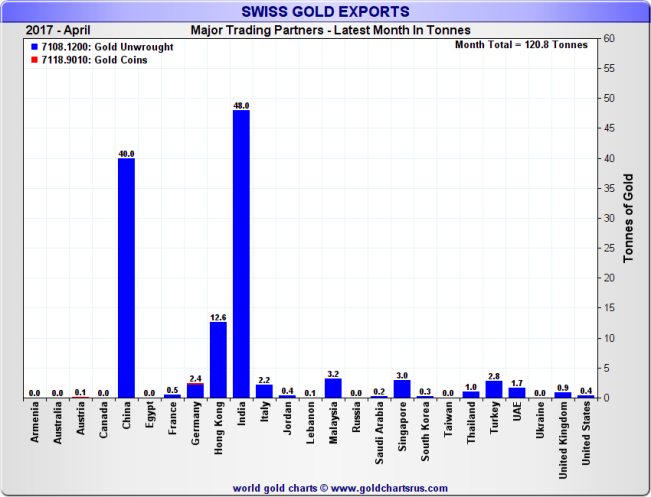Click the Thailand bar labeled 1.0

471,395
